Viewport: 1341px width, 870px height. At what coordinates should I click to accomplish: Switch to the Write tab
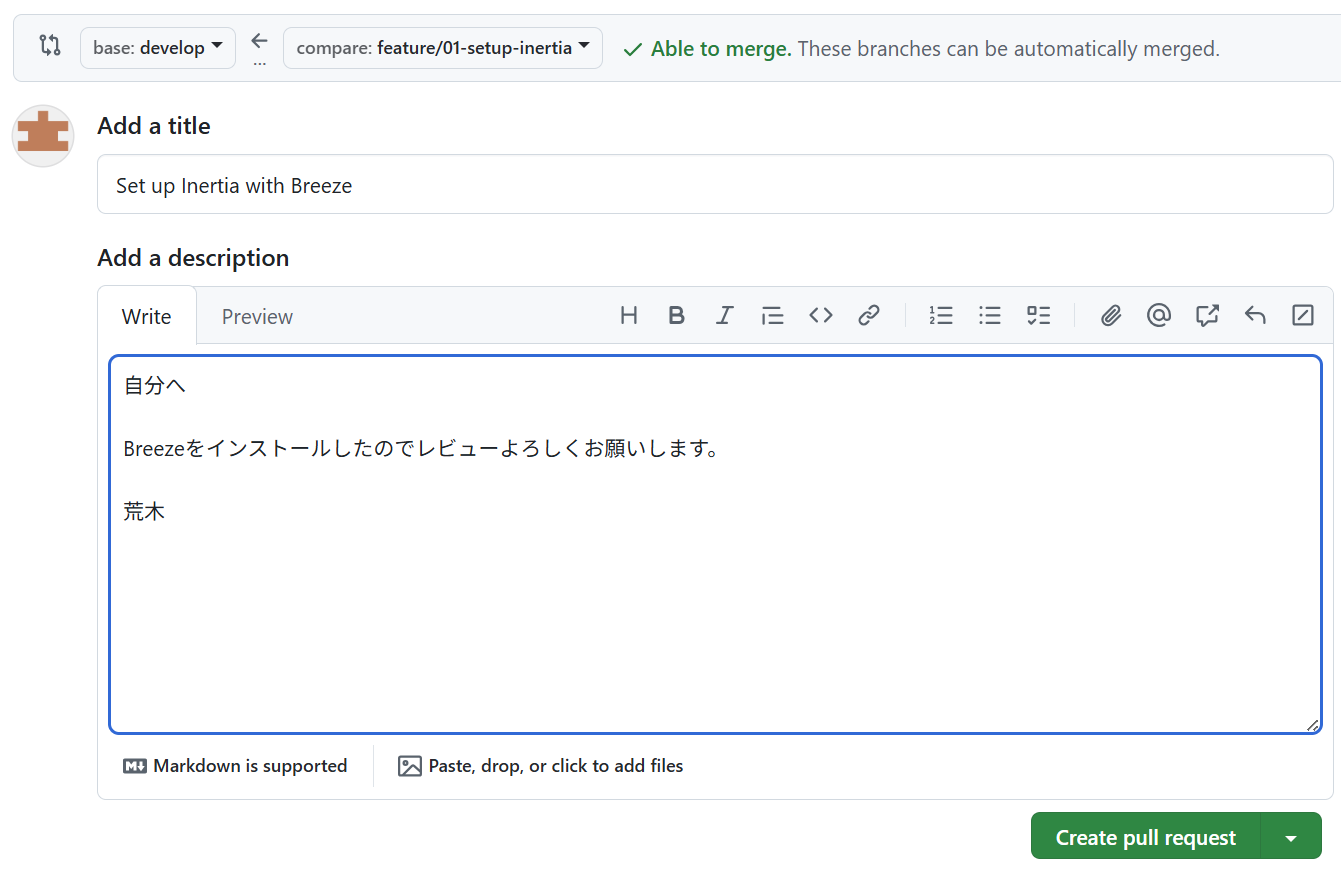(x=147, y=316)
